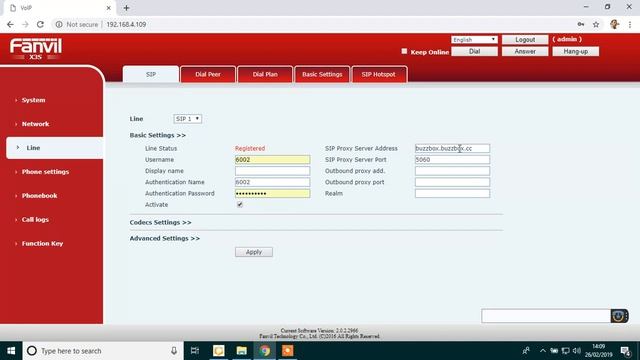Screen dimensions: 640x360
Task: Select Line in the sidebar
Action: (55, 148)
